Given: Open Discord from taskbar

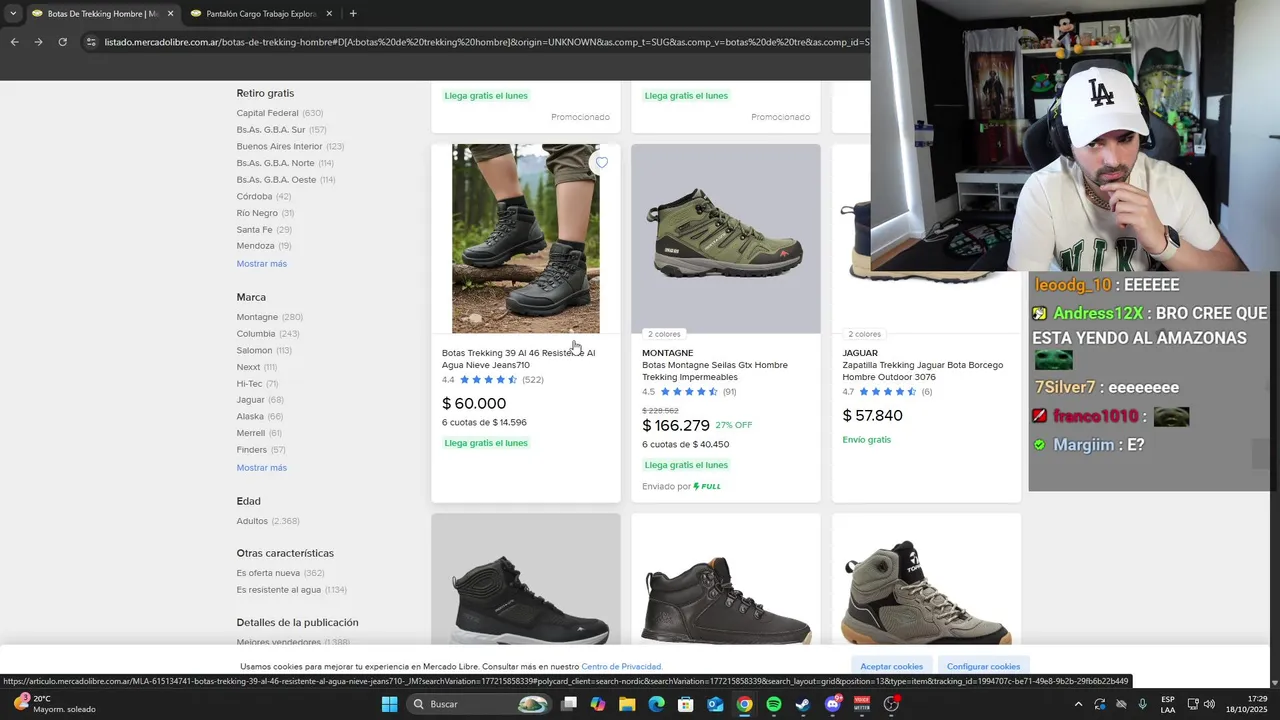Looking at the screenshot, I should [x=832, y=704].
